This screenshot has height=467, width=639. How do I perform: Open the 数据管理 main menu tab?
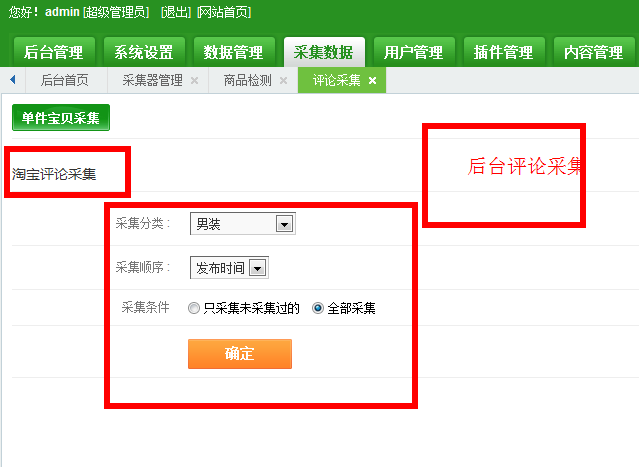[x=234, y=52]
